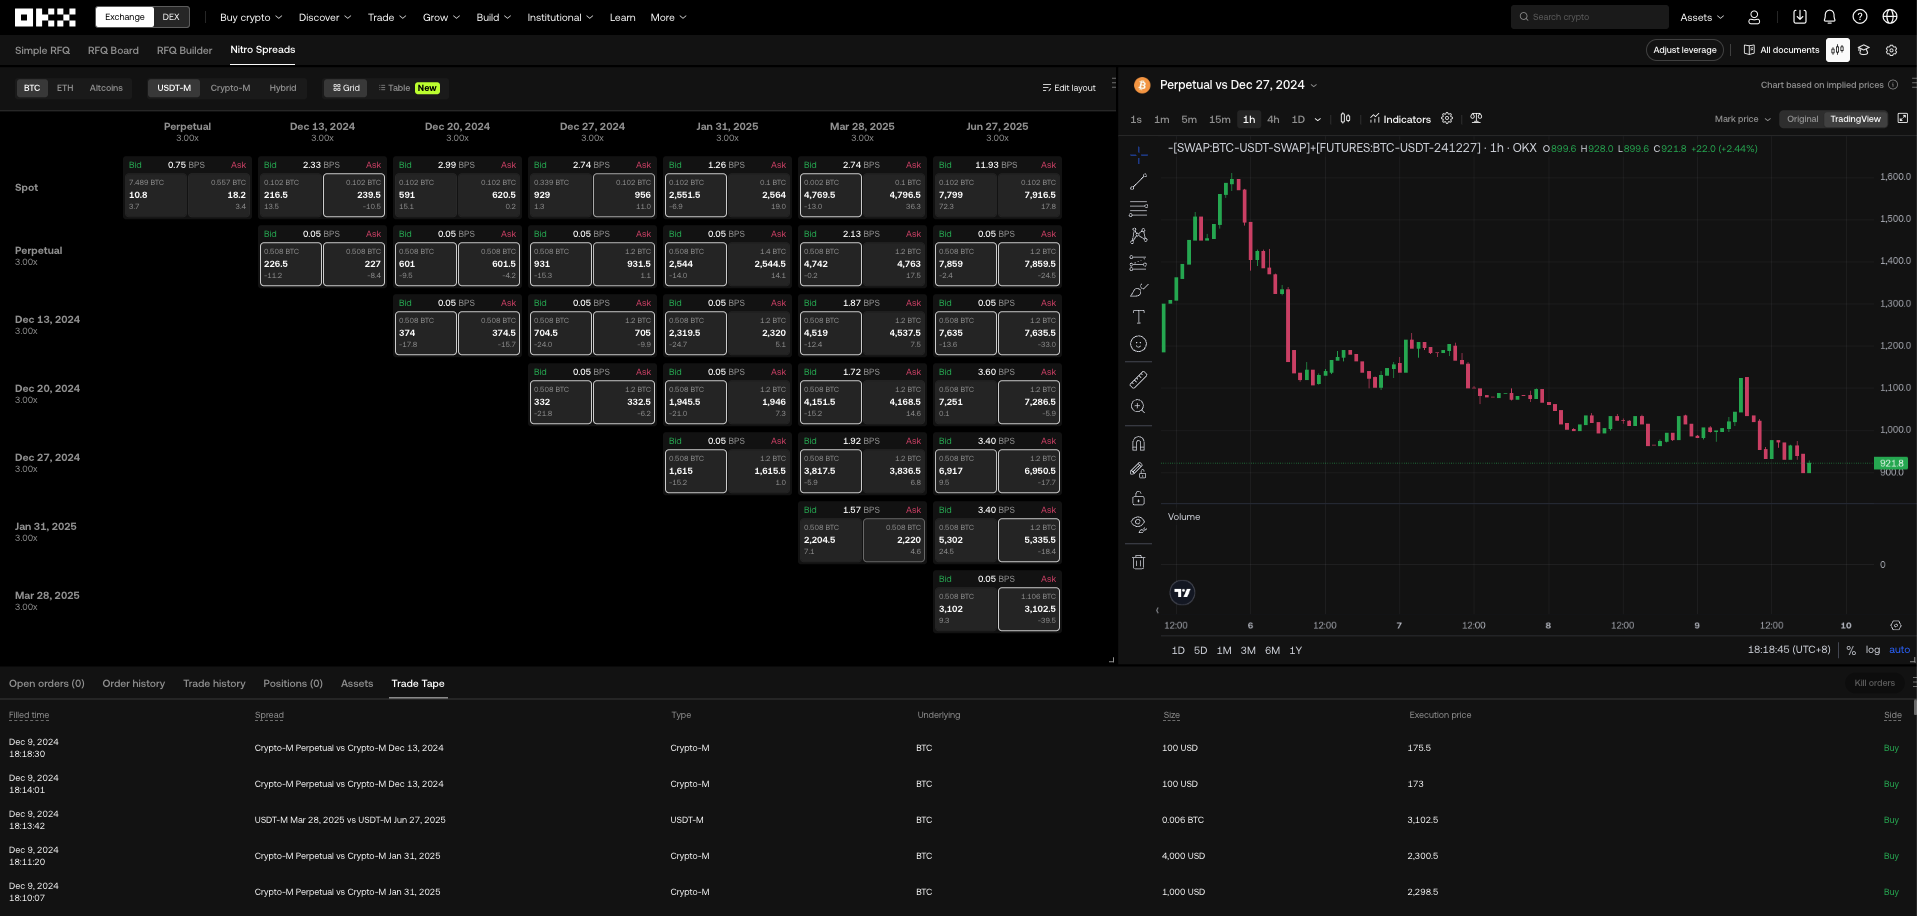
Task: Select the trend line drawing tool
Action: pos(1138,182)
